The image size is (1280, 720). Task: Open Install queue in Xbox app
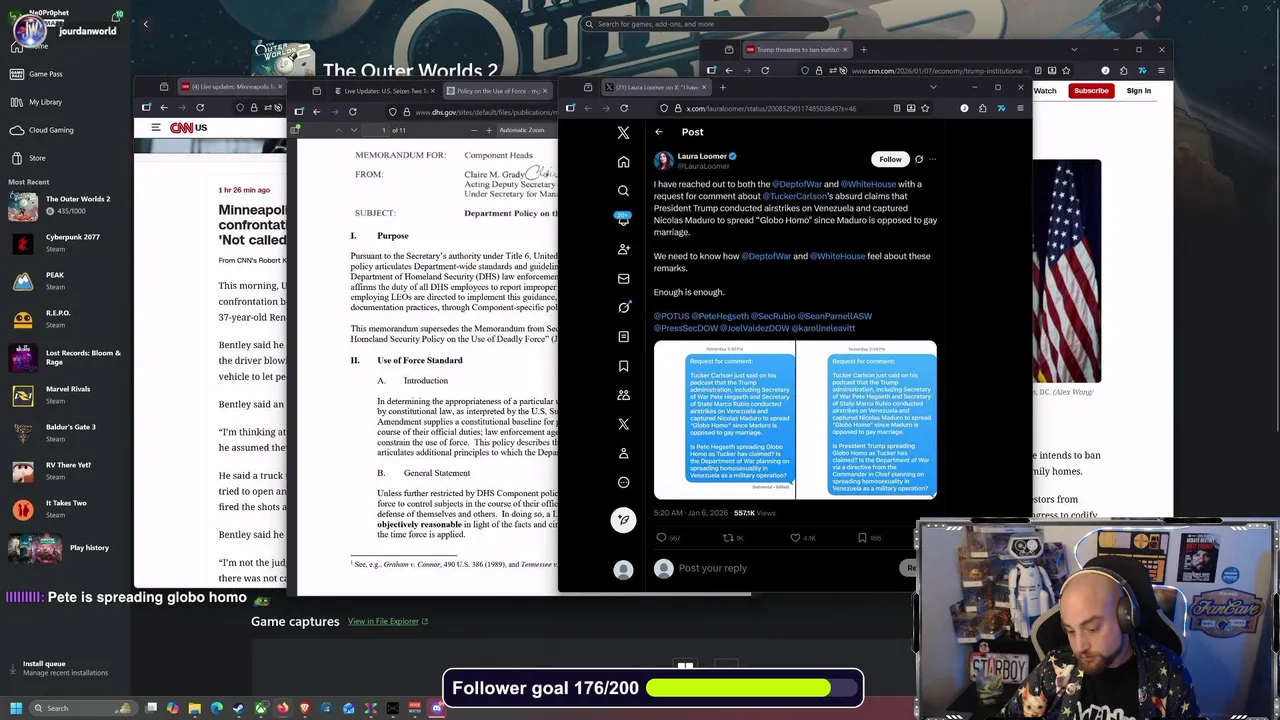[58, 668]
